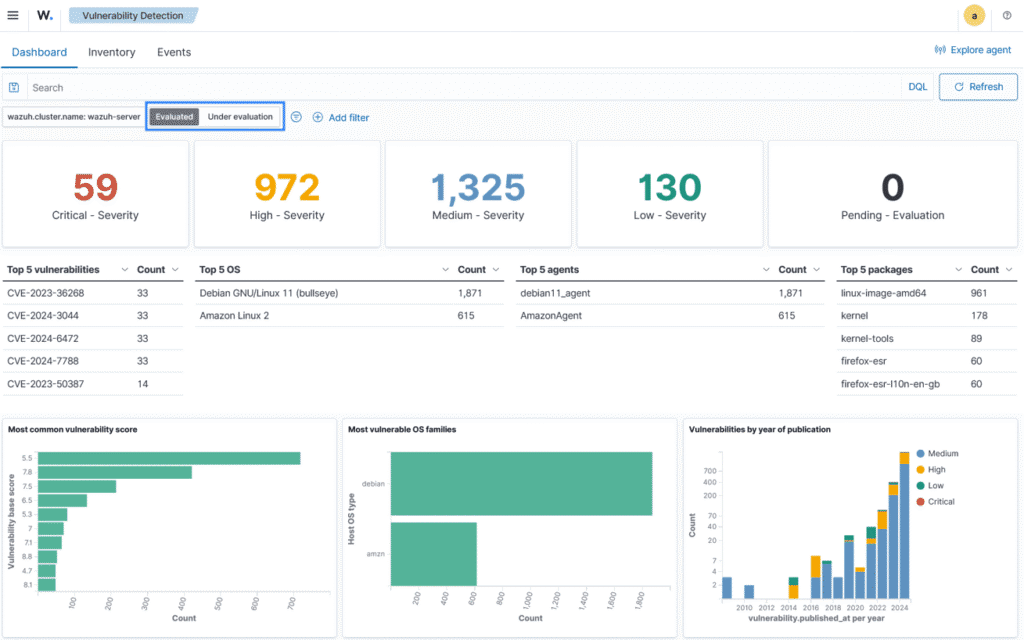
Task: Open the main navigation hamburger menu
Action: 13,15
